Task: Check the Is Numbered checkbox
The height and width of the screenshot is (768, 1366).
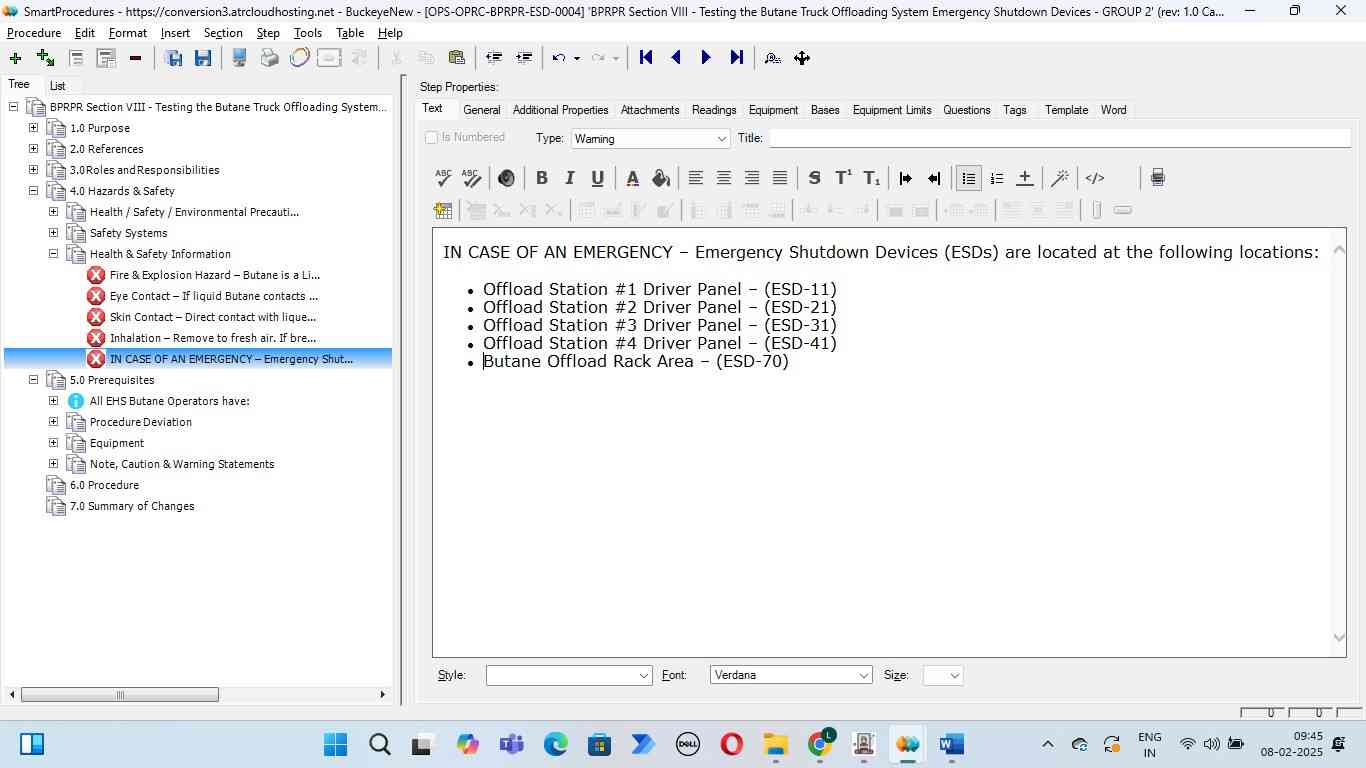Action: coord(432,137)
